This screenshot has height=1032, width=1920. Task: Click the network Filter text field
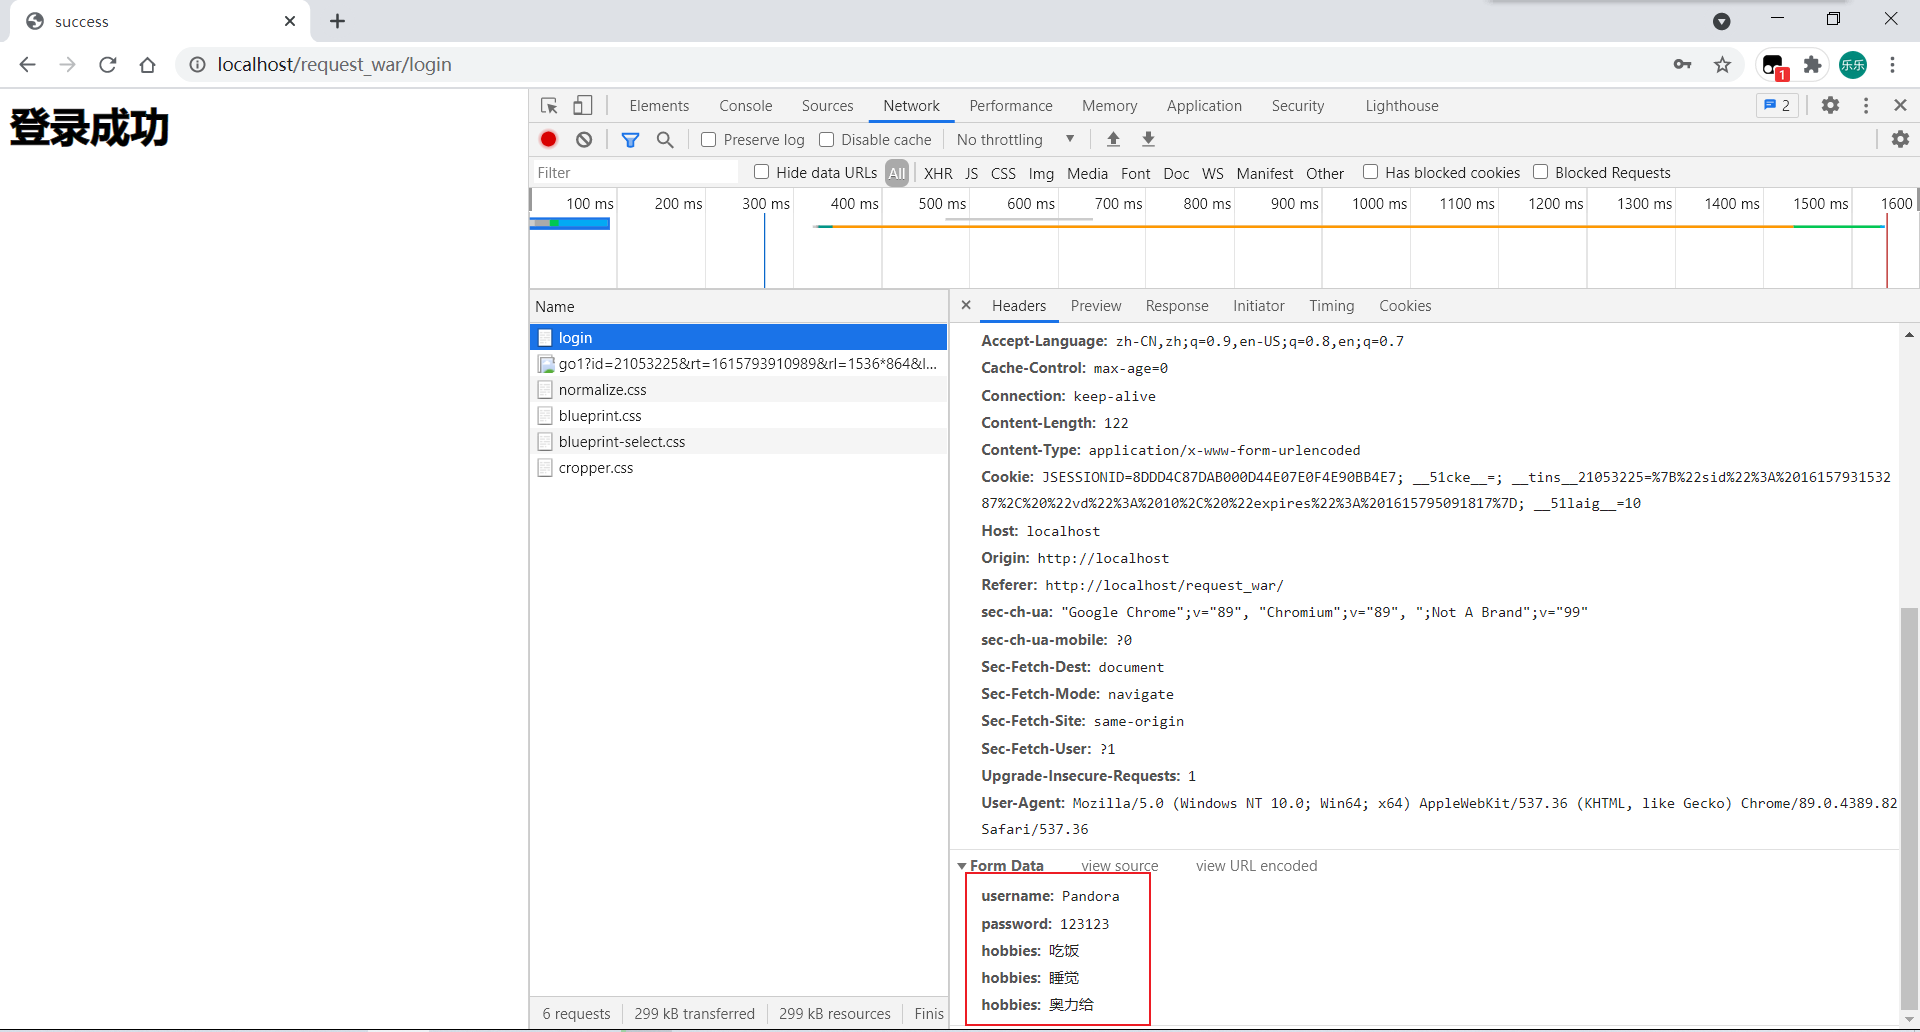pos(636,173)
